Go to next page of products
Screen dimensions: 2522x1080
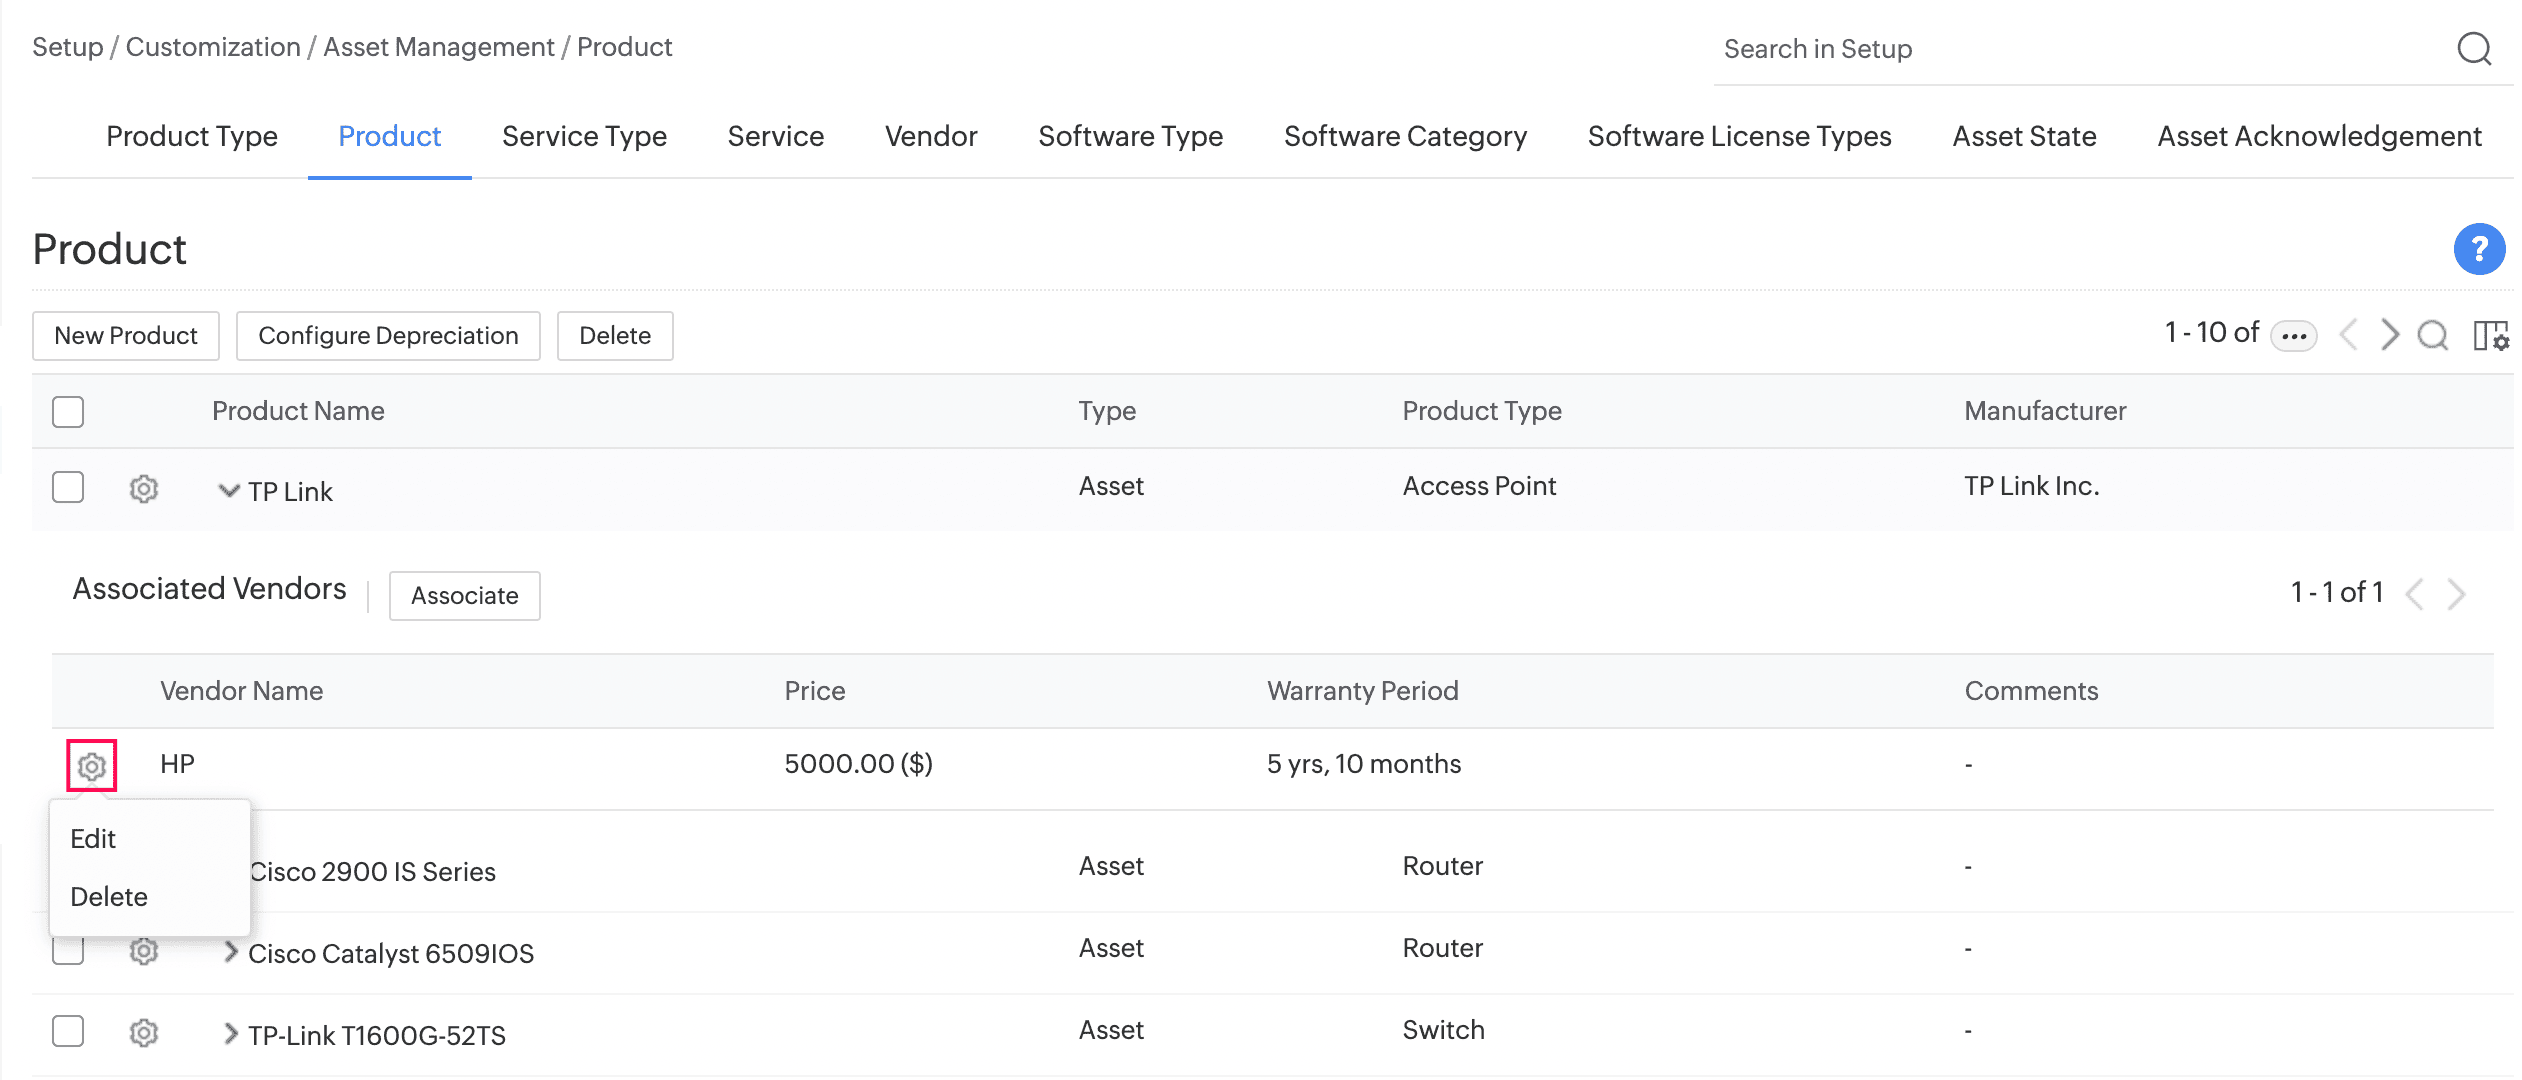coord(2389,334)
